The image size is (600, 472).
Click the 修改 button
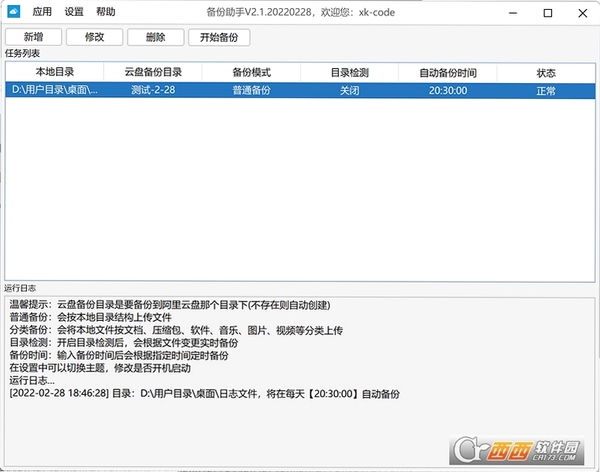(95, 37)
